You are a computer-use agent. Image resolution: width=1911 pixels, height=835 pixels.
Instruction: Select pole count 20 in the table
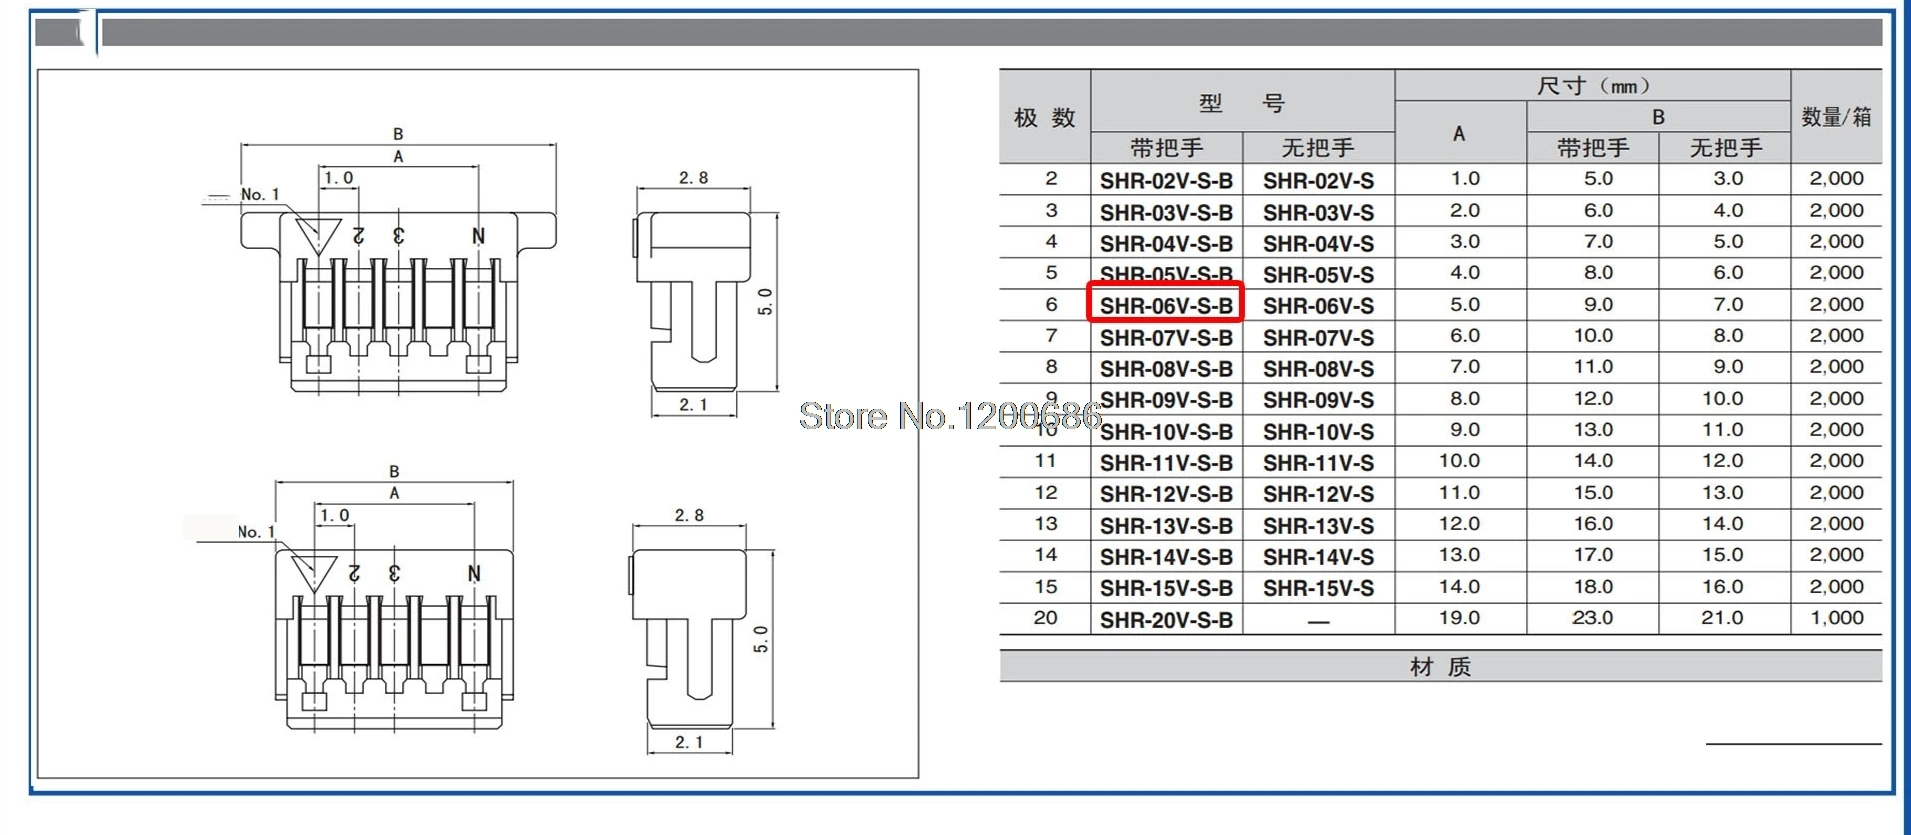1045,618
